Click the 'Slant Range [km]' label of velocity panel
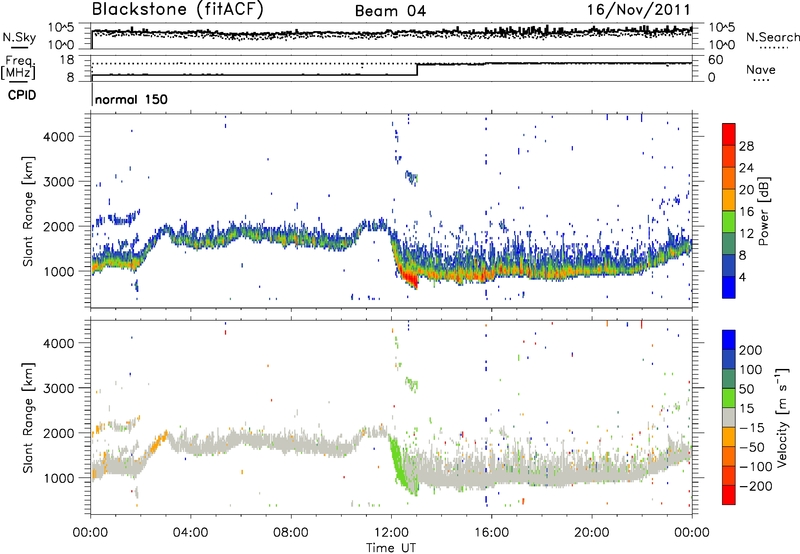800x554 pixels. coord(28,418)
